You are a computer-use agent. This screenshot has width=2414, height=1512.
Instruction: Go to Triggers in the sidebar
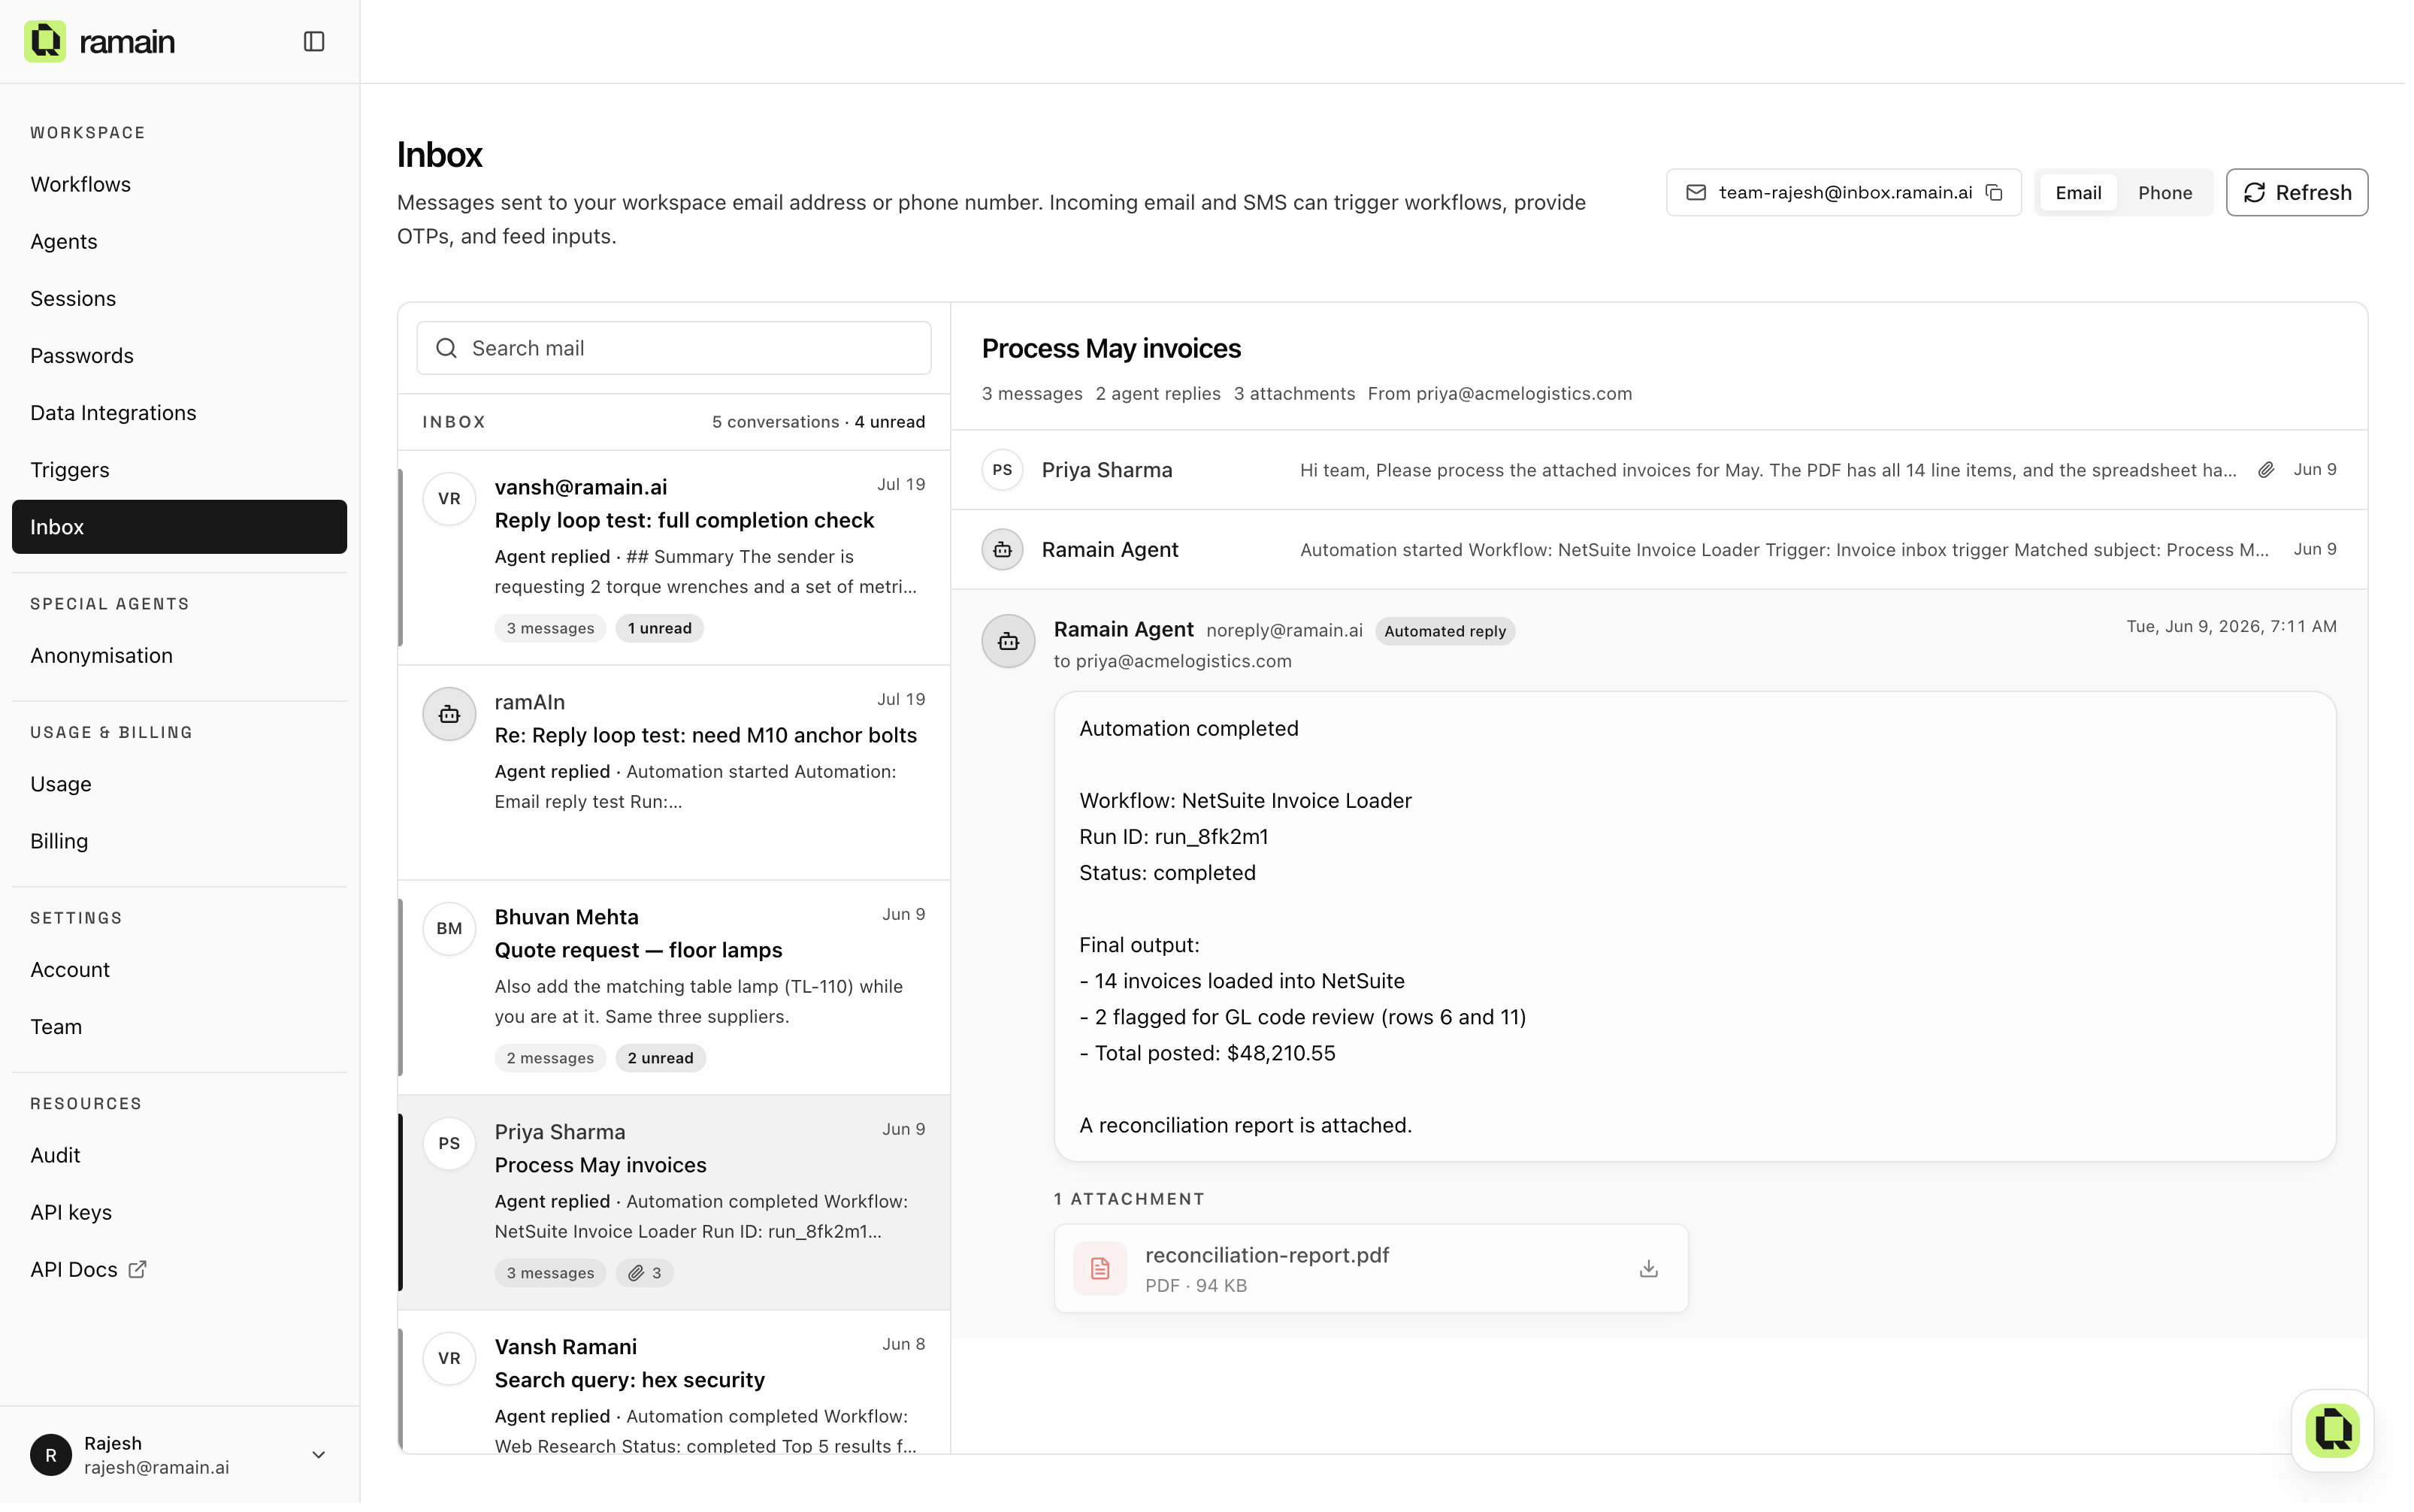point(180,470)
